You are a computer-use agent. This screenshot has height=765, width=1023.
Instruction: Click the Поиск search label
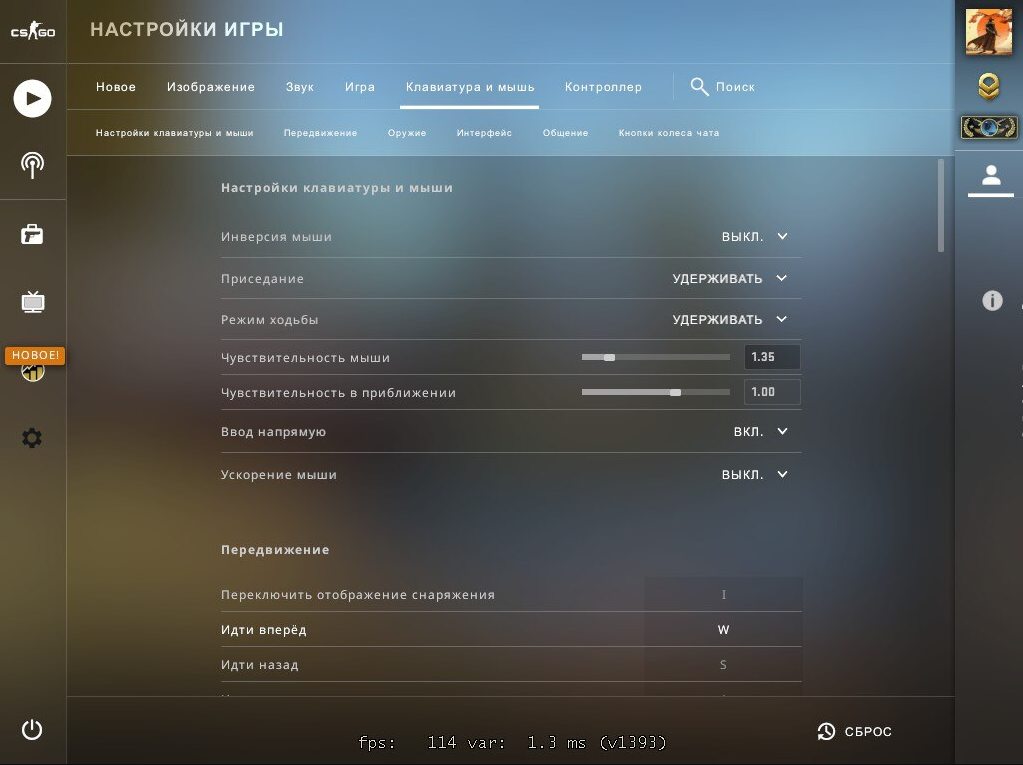point(735,87)
